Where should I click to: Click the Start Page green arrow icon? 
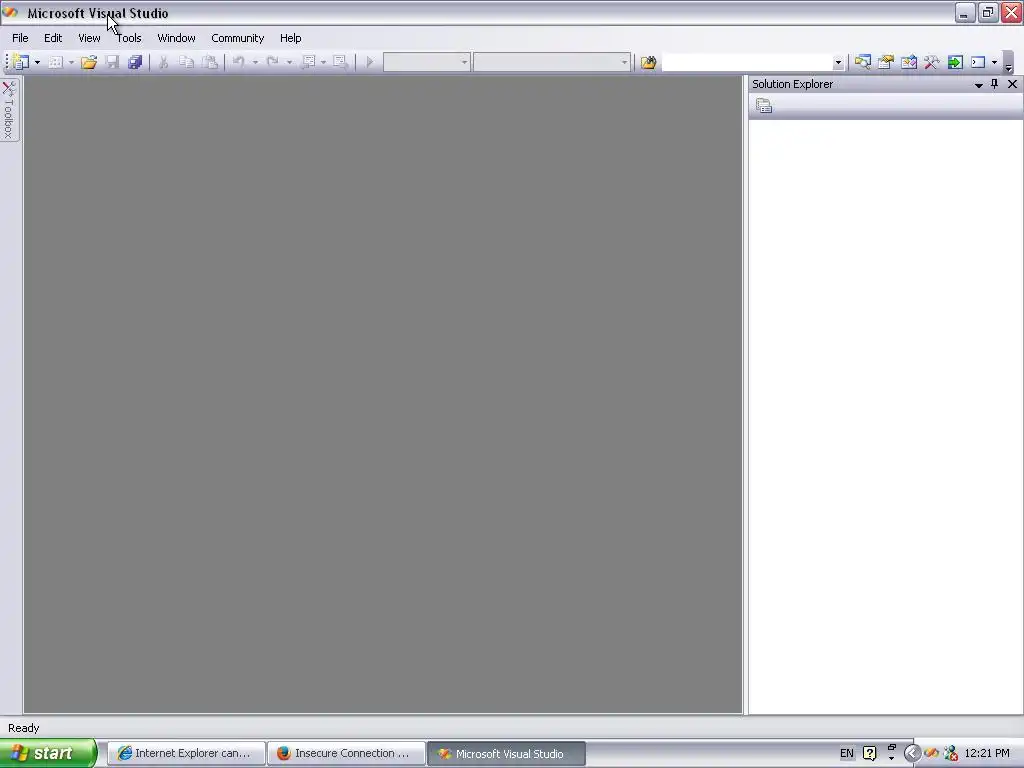955,62
